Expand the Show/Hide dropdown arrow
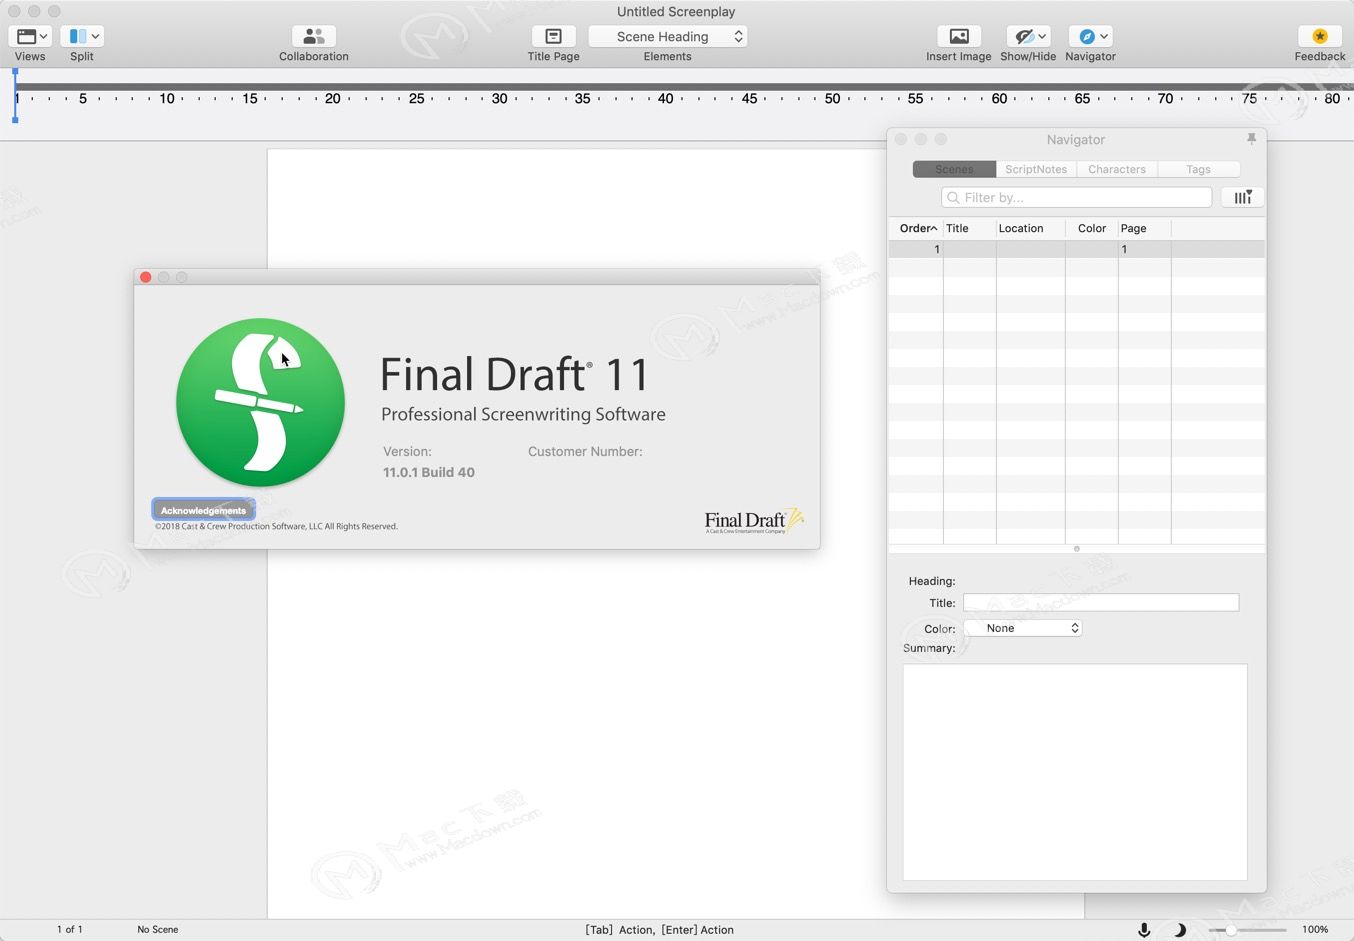This screenshot has width=1354, height=941. click(1043, 36)
